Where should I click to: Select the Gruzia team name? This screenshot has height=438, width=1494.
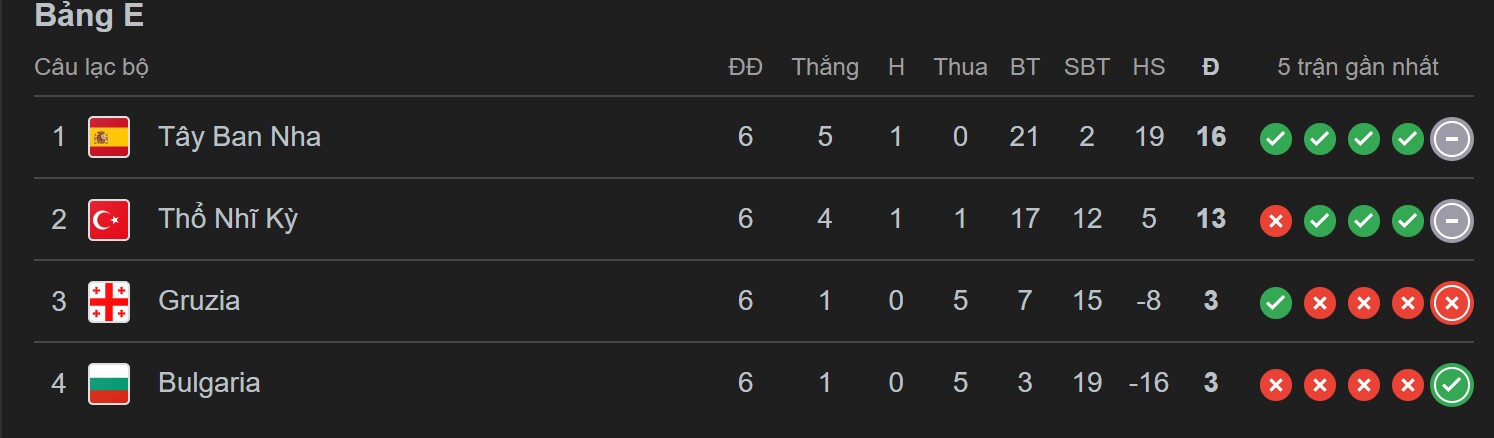click(199, 301)
